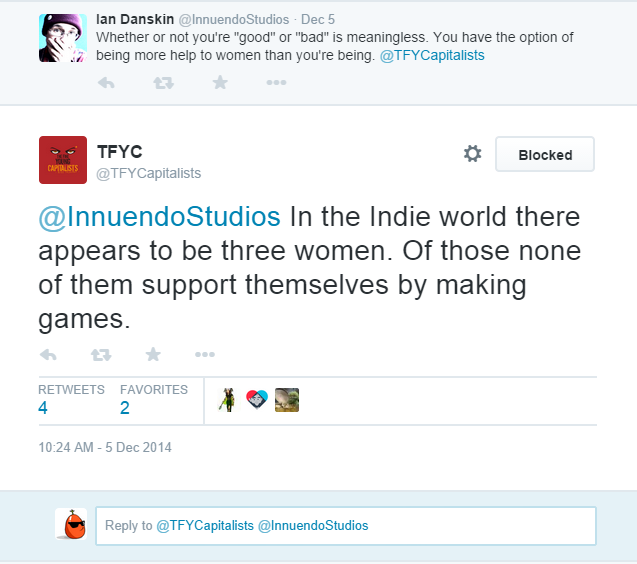Open heart-shaped avatar among retweeters
This screenshot has height=564, width=637.
257,399
